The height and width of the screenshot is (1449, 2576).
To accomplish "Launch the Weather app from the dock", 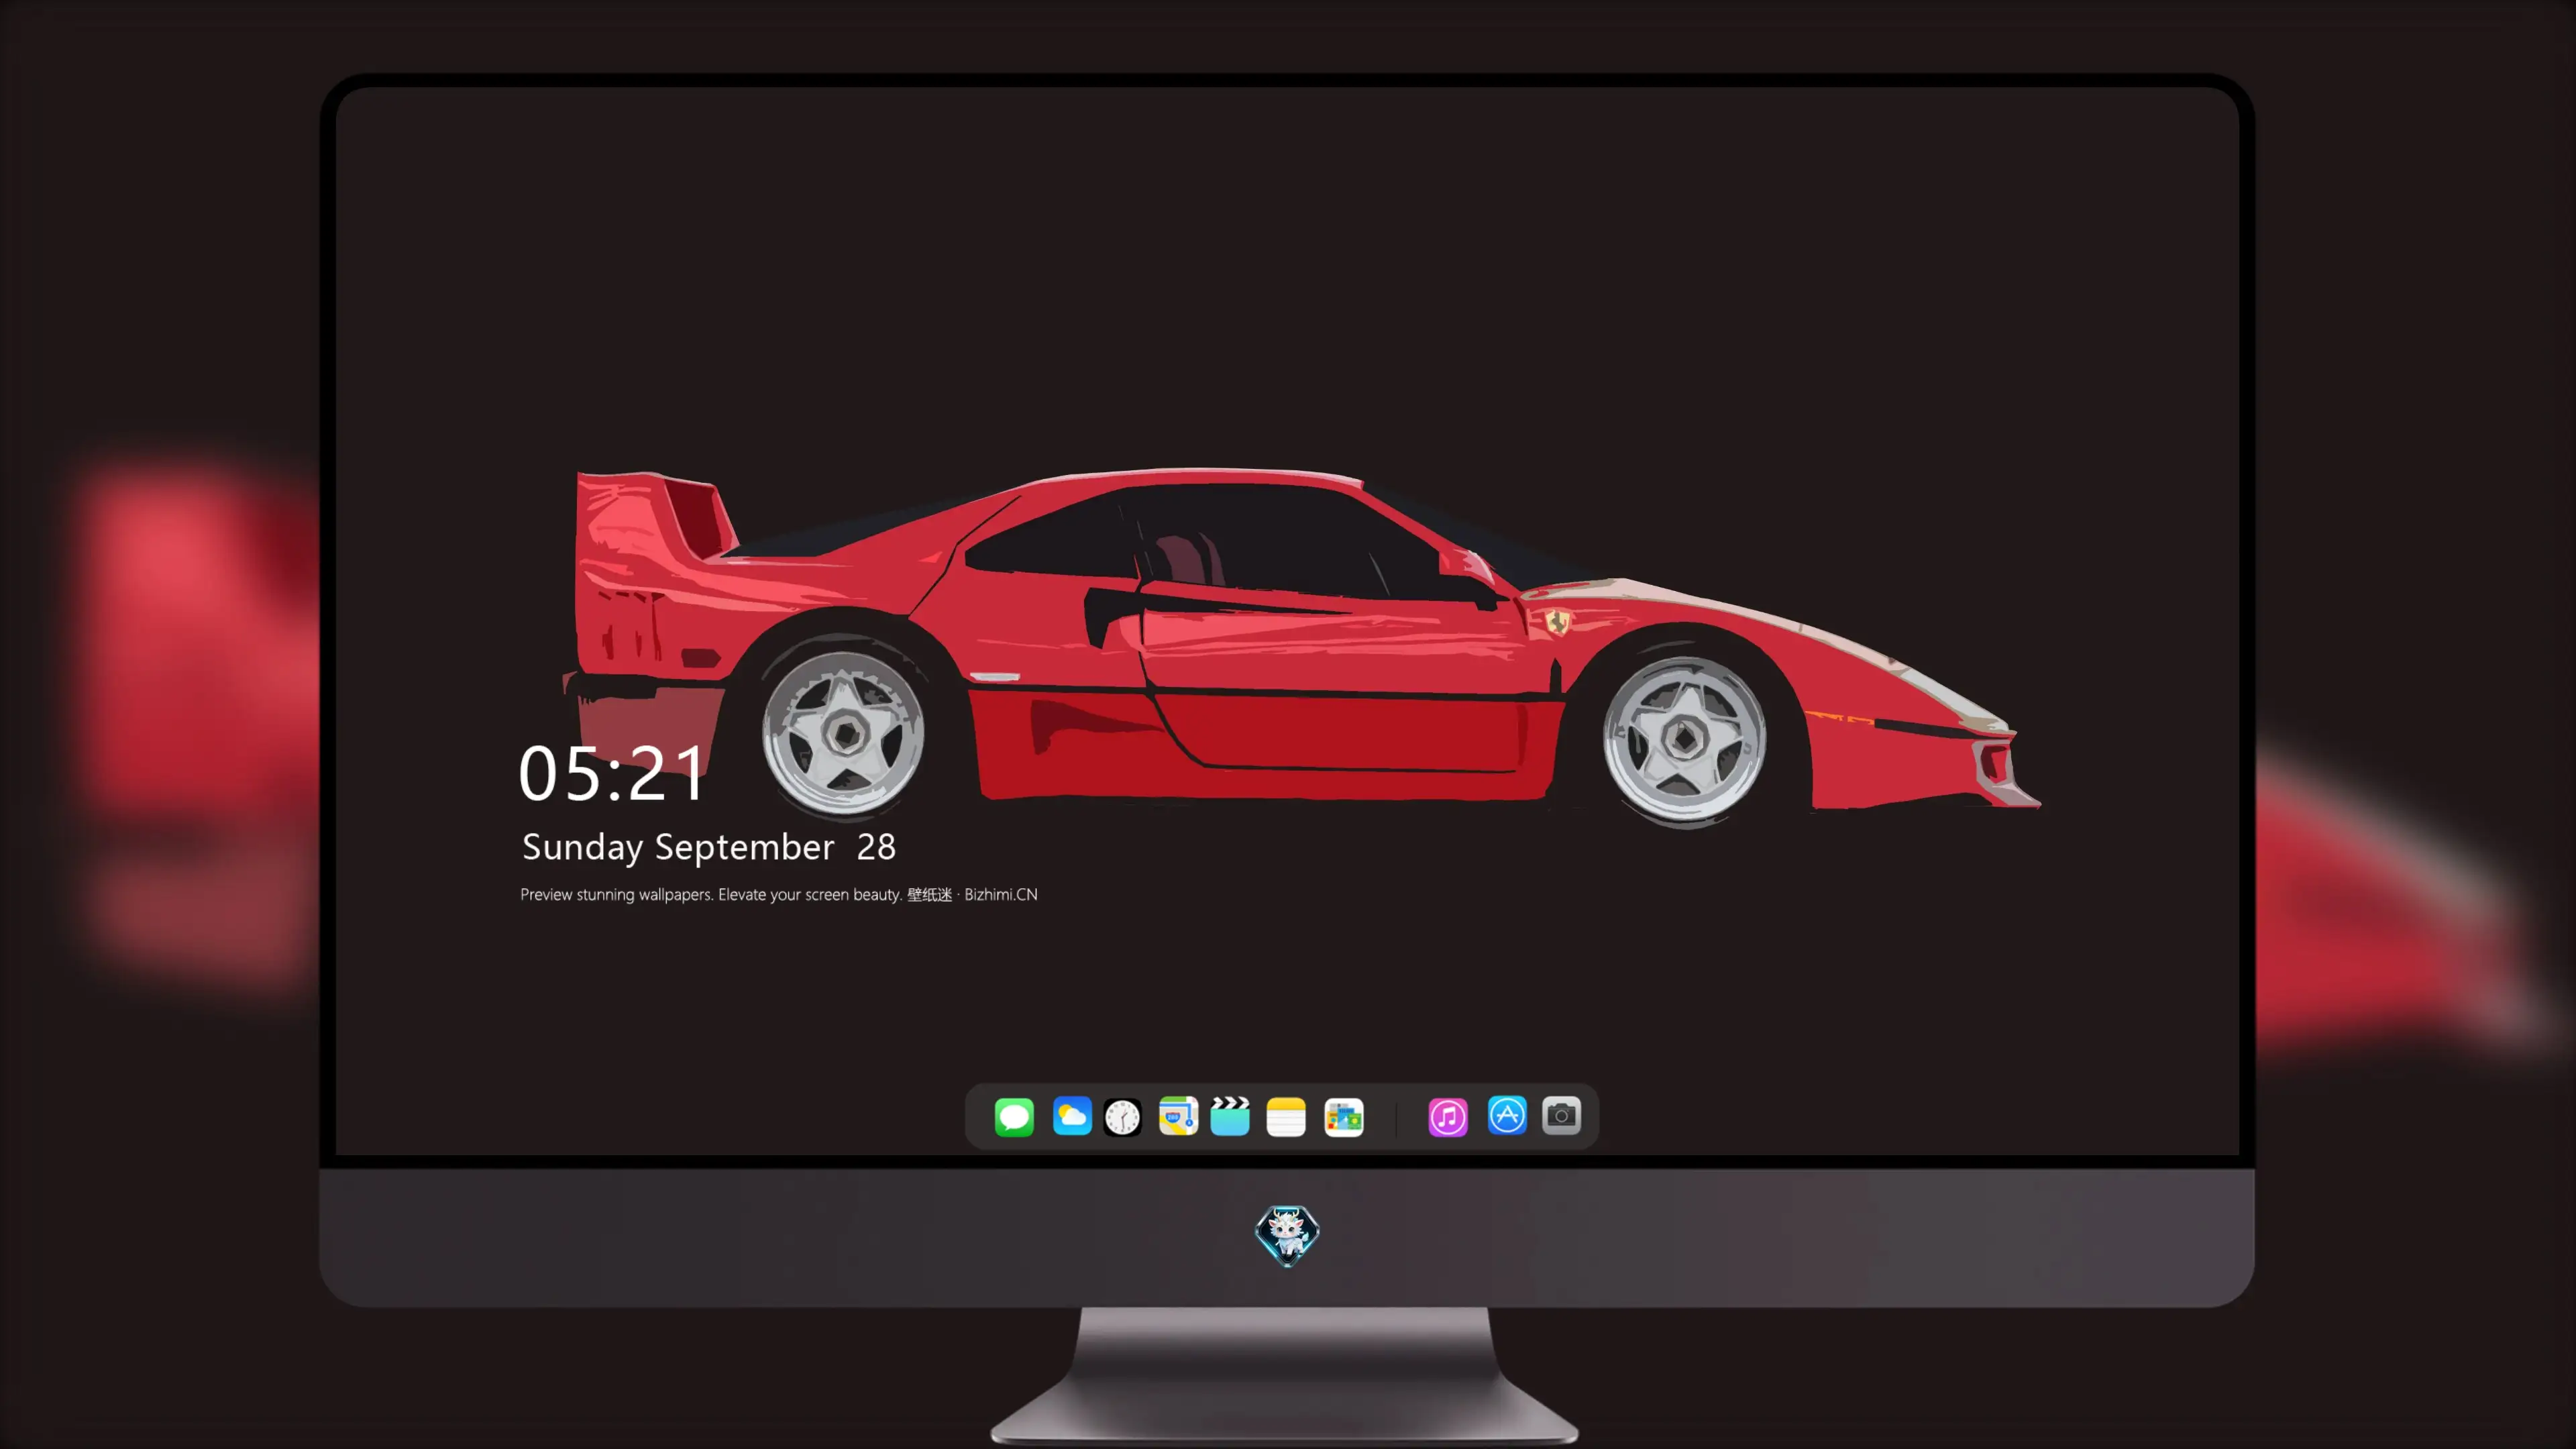I will click(1072, 1116).
